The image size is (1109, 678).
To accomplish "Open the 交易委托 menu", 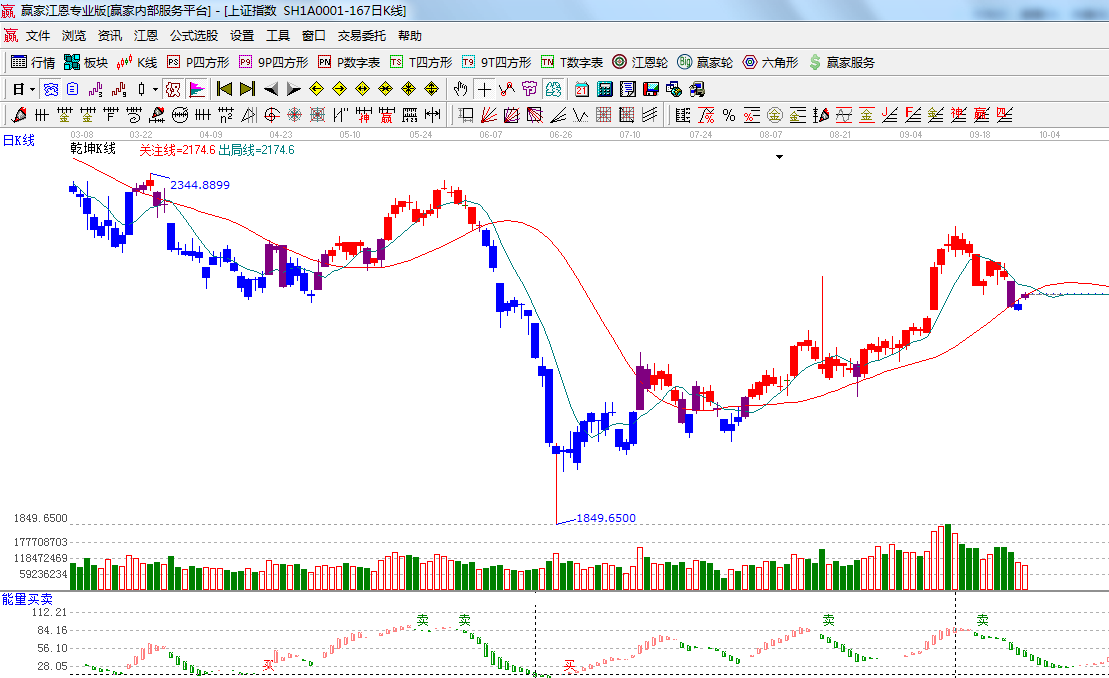I will (x=361, y=35).
